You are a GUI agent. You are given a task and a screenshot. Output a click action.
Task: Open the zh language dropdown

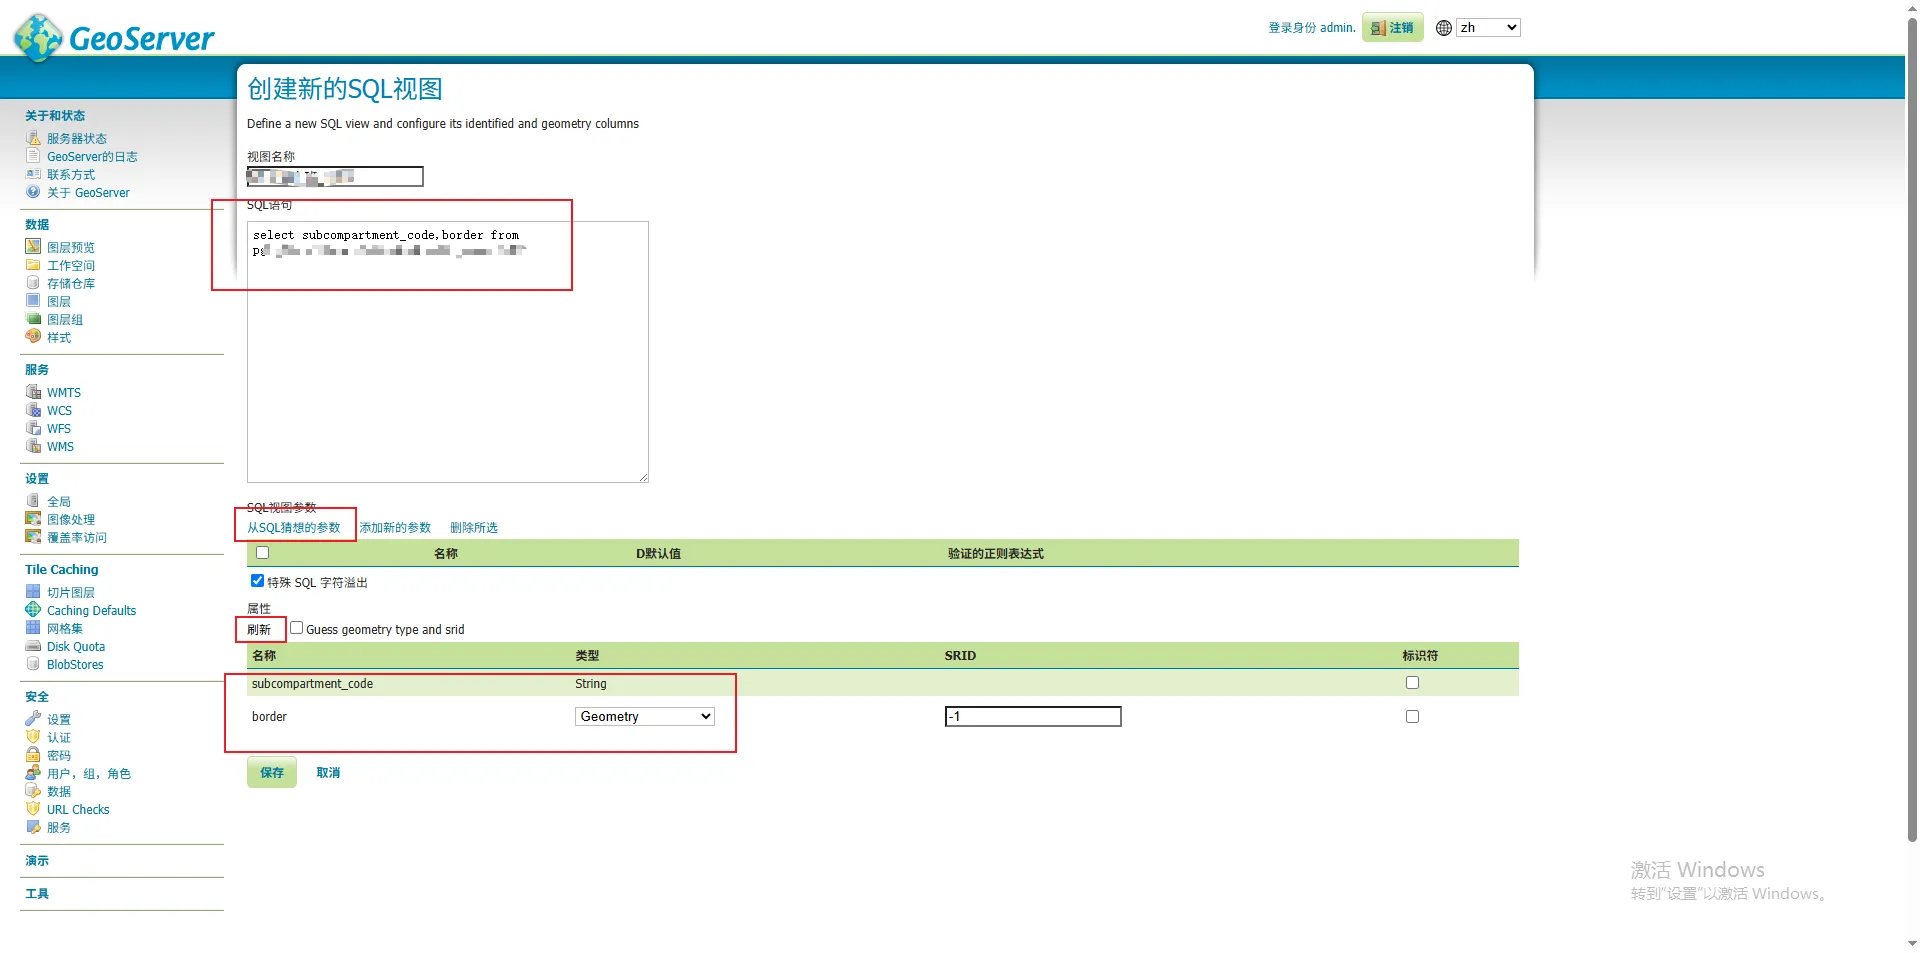tap(1487, 28)
